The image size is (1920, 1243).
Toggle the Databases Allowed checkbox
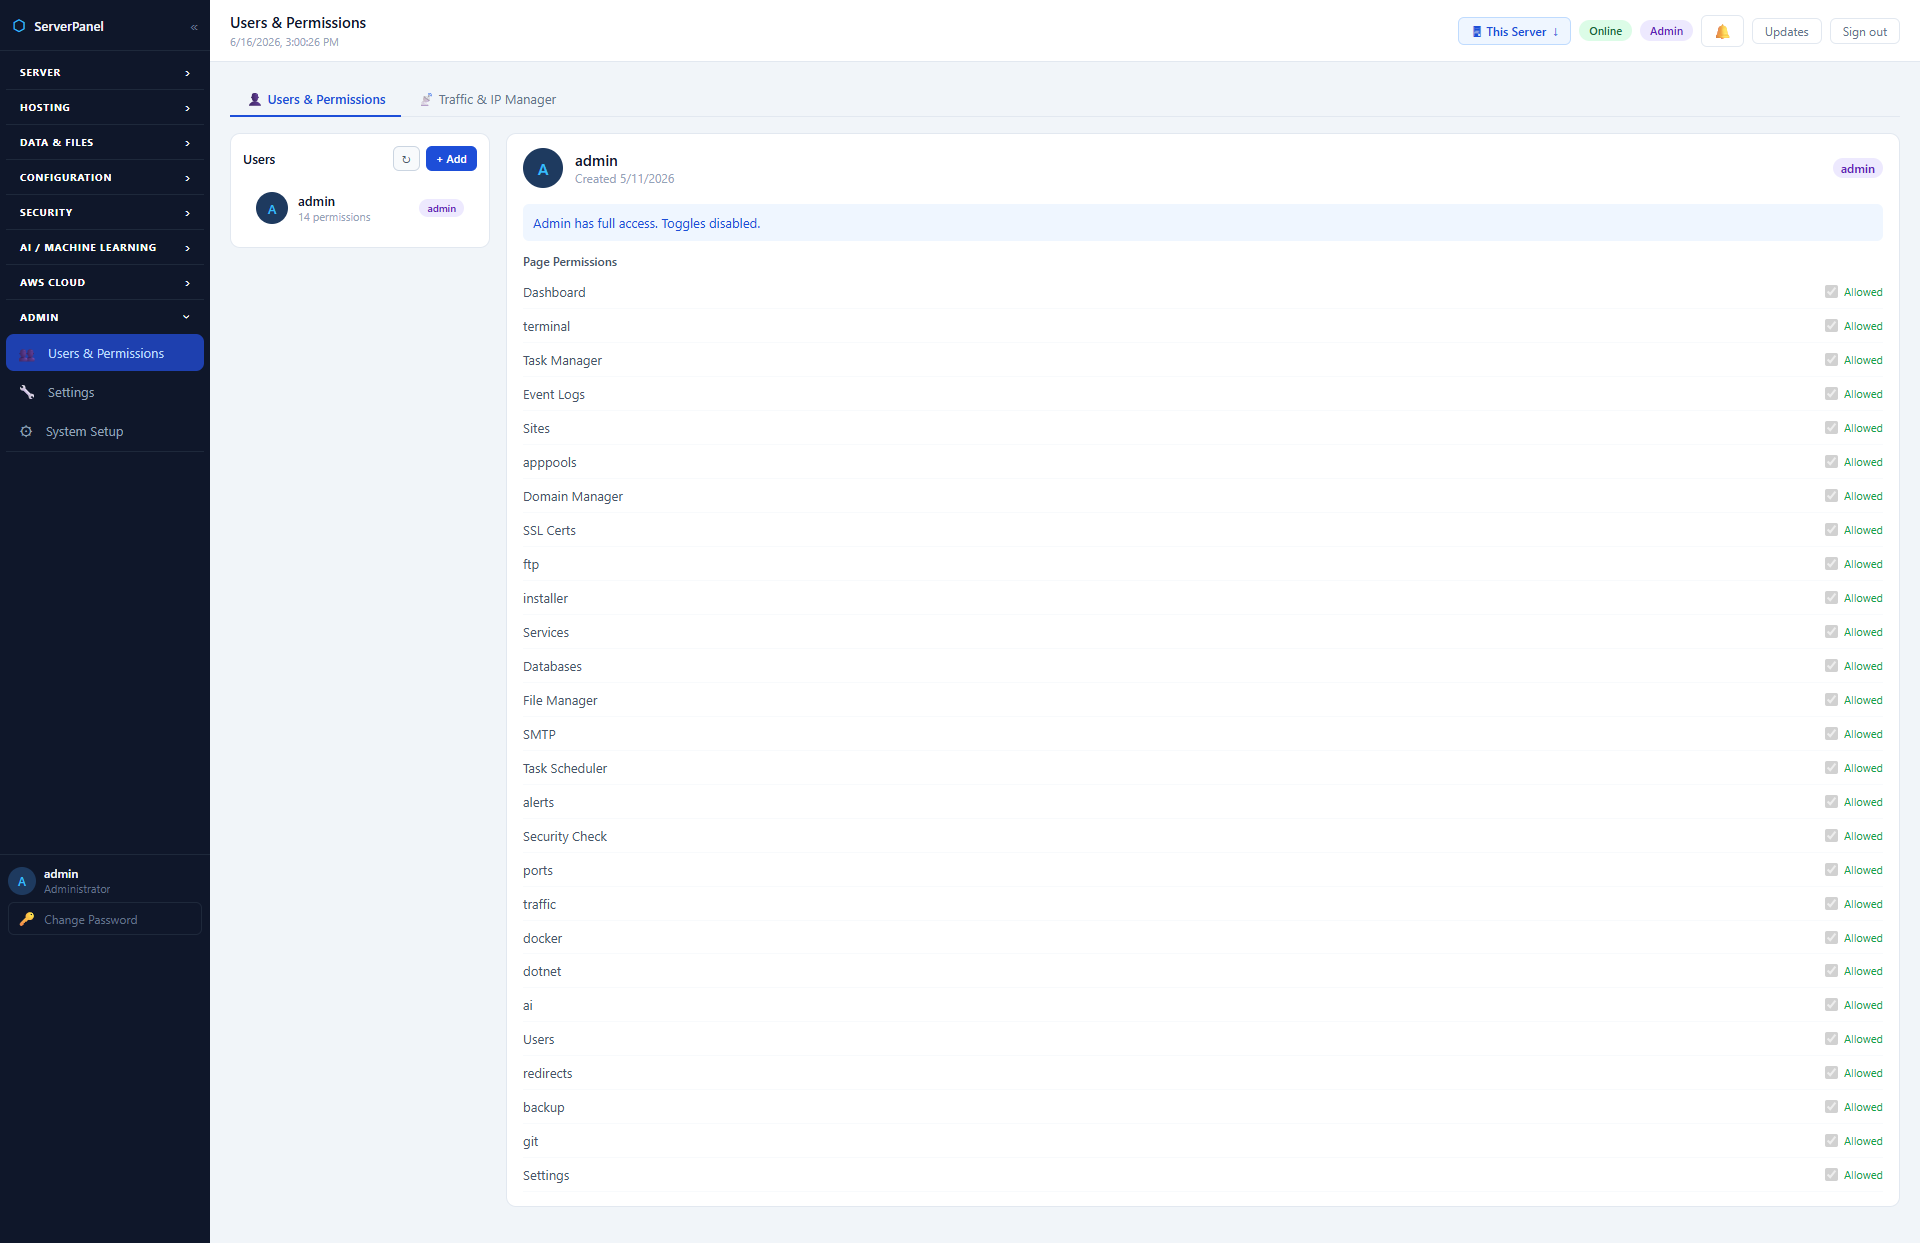1831,666
